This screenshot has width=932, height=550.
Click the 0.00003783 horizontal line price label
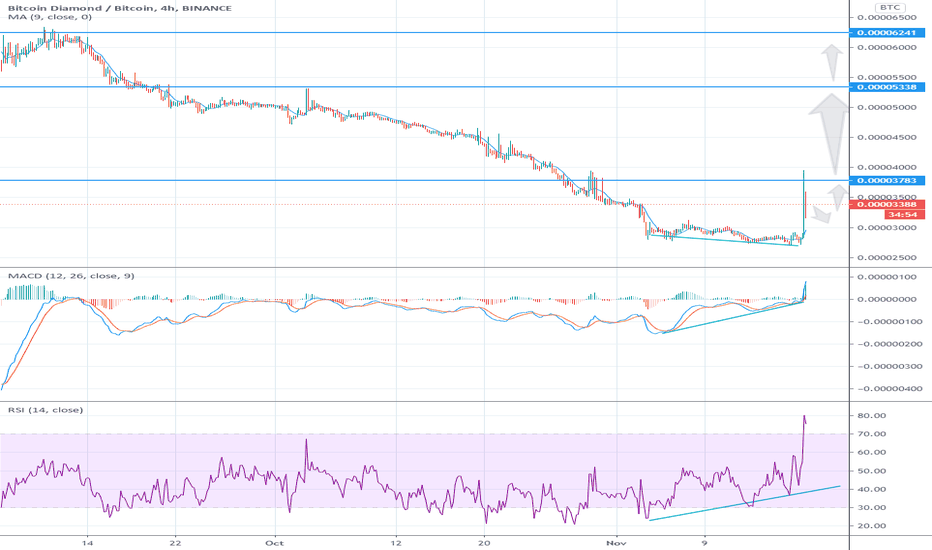point(887,180)
